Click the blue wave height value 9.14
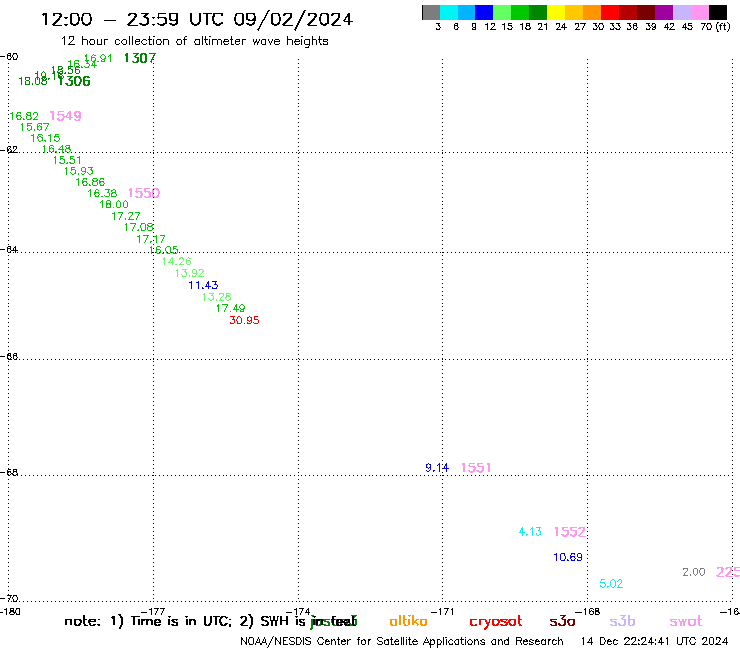The width and height of the screenshot is (740, 650). tap(437, 468)
